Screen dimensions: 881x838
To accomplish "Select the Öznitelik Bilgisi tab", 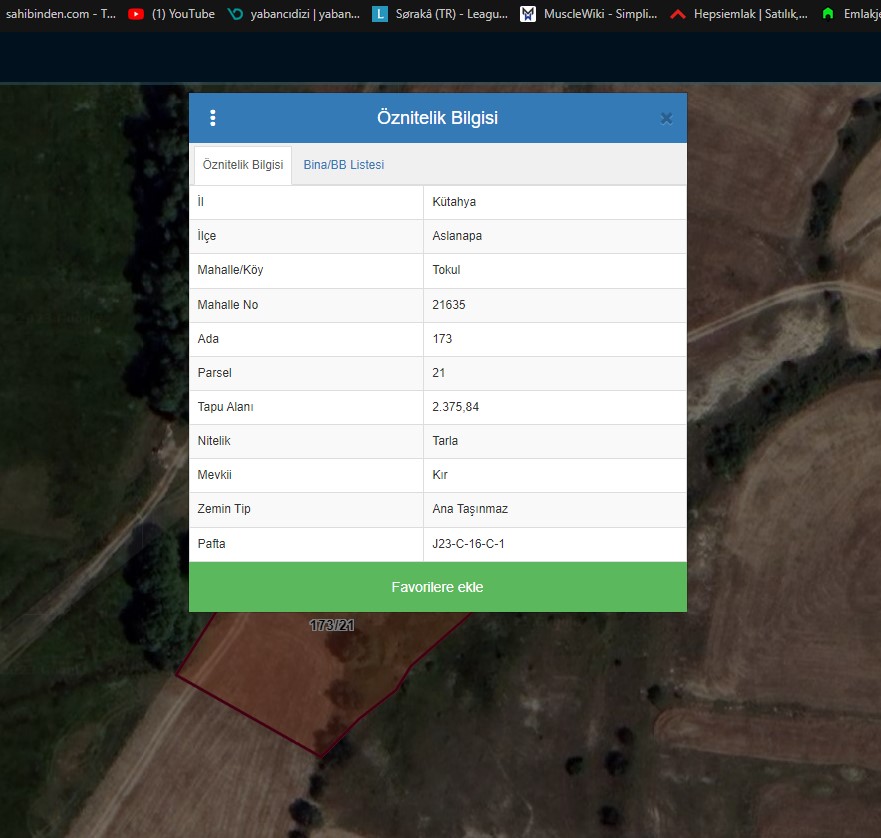I will (x=243, y=165).
